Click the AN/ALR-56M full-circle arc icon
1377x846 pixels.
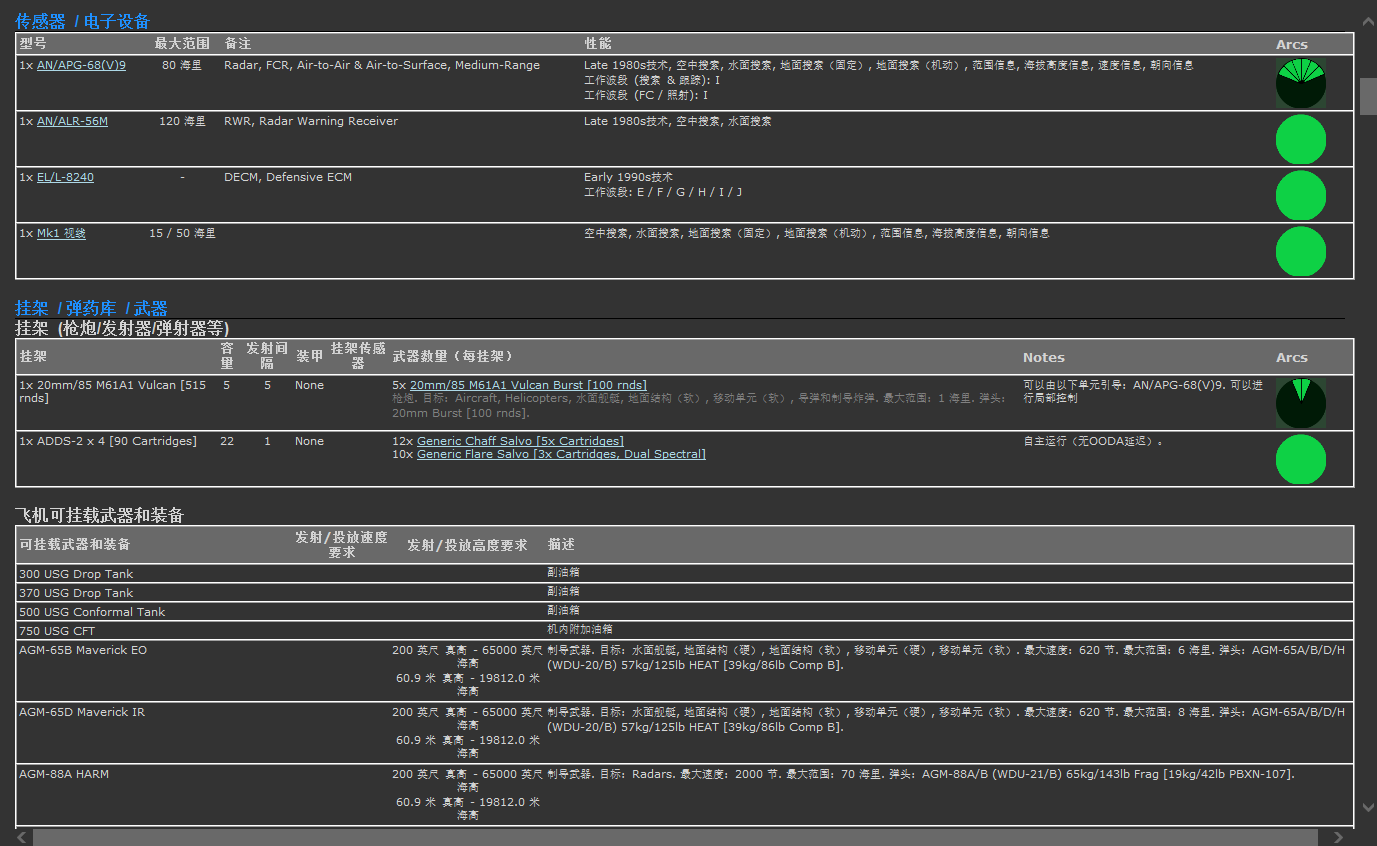coord(1300,140)
